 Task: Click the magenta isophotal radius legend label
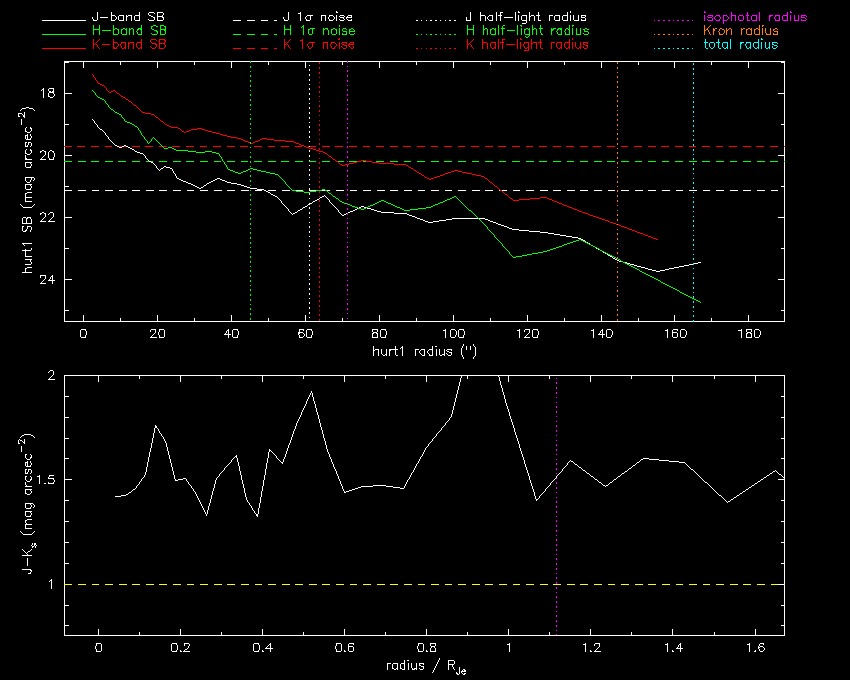click(754, 18)
